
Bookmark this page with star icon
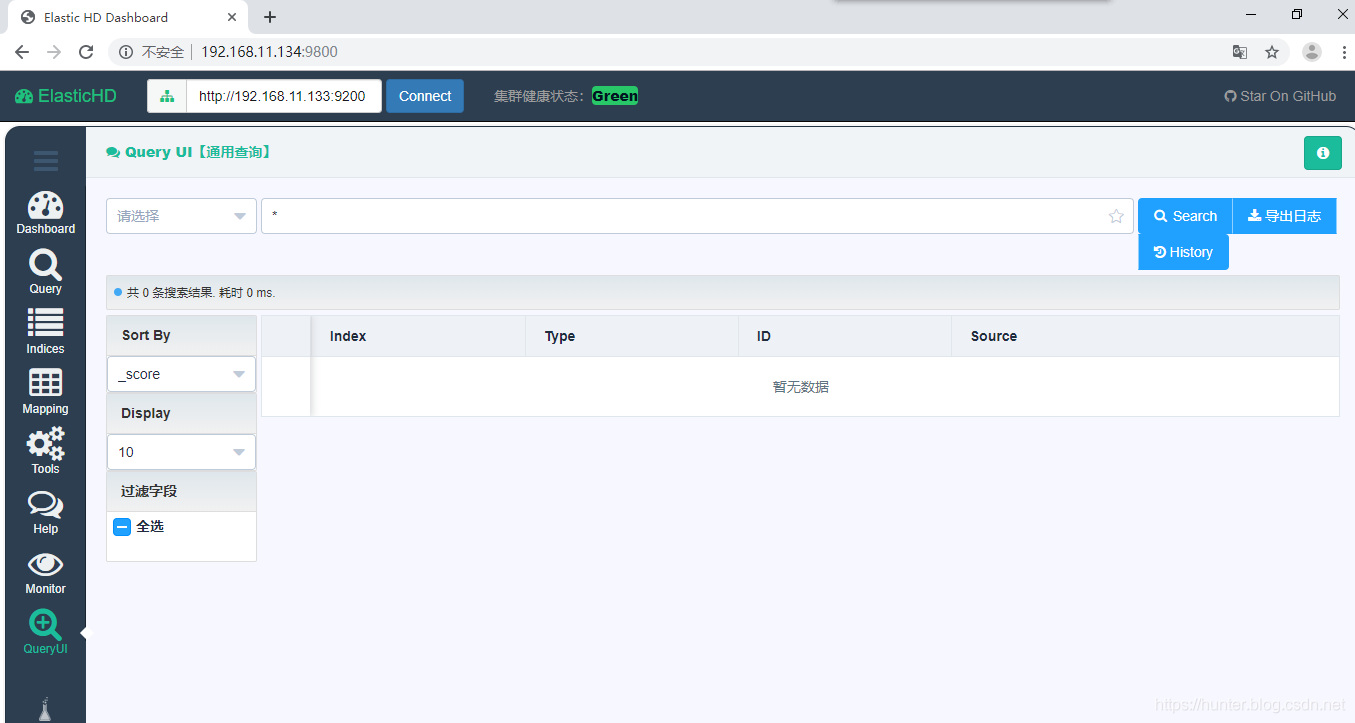pos(1272,52)
